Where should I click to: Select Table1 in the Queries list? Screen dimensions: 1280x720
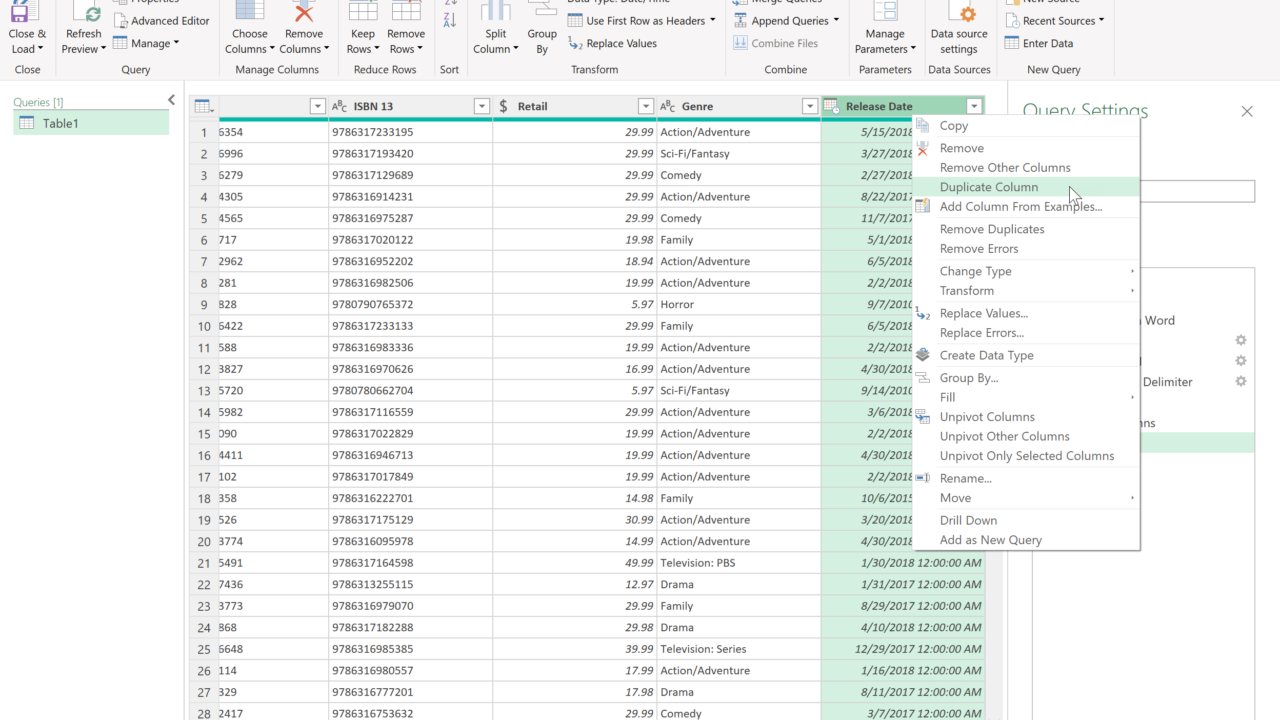[60, 123]
